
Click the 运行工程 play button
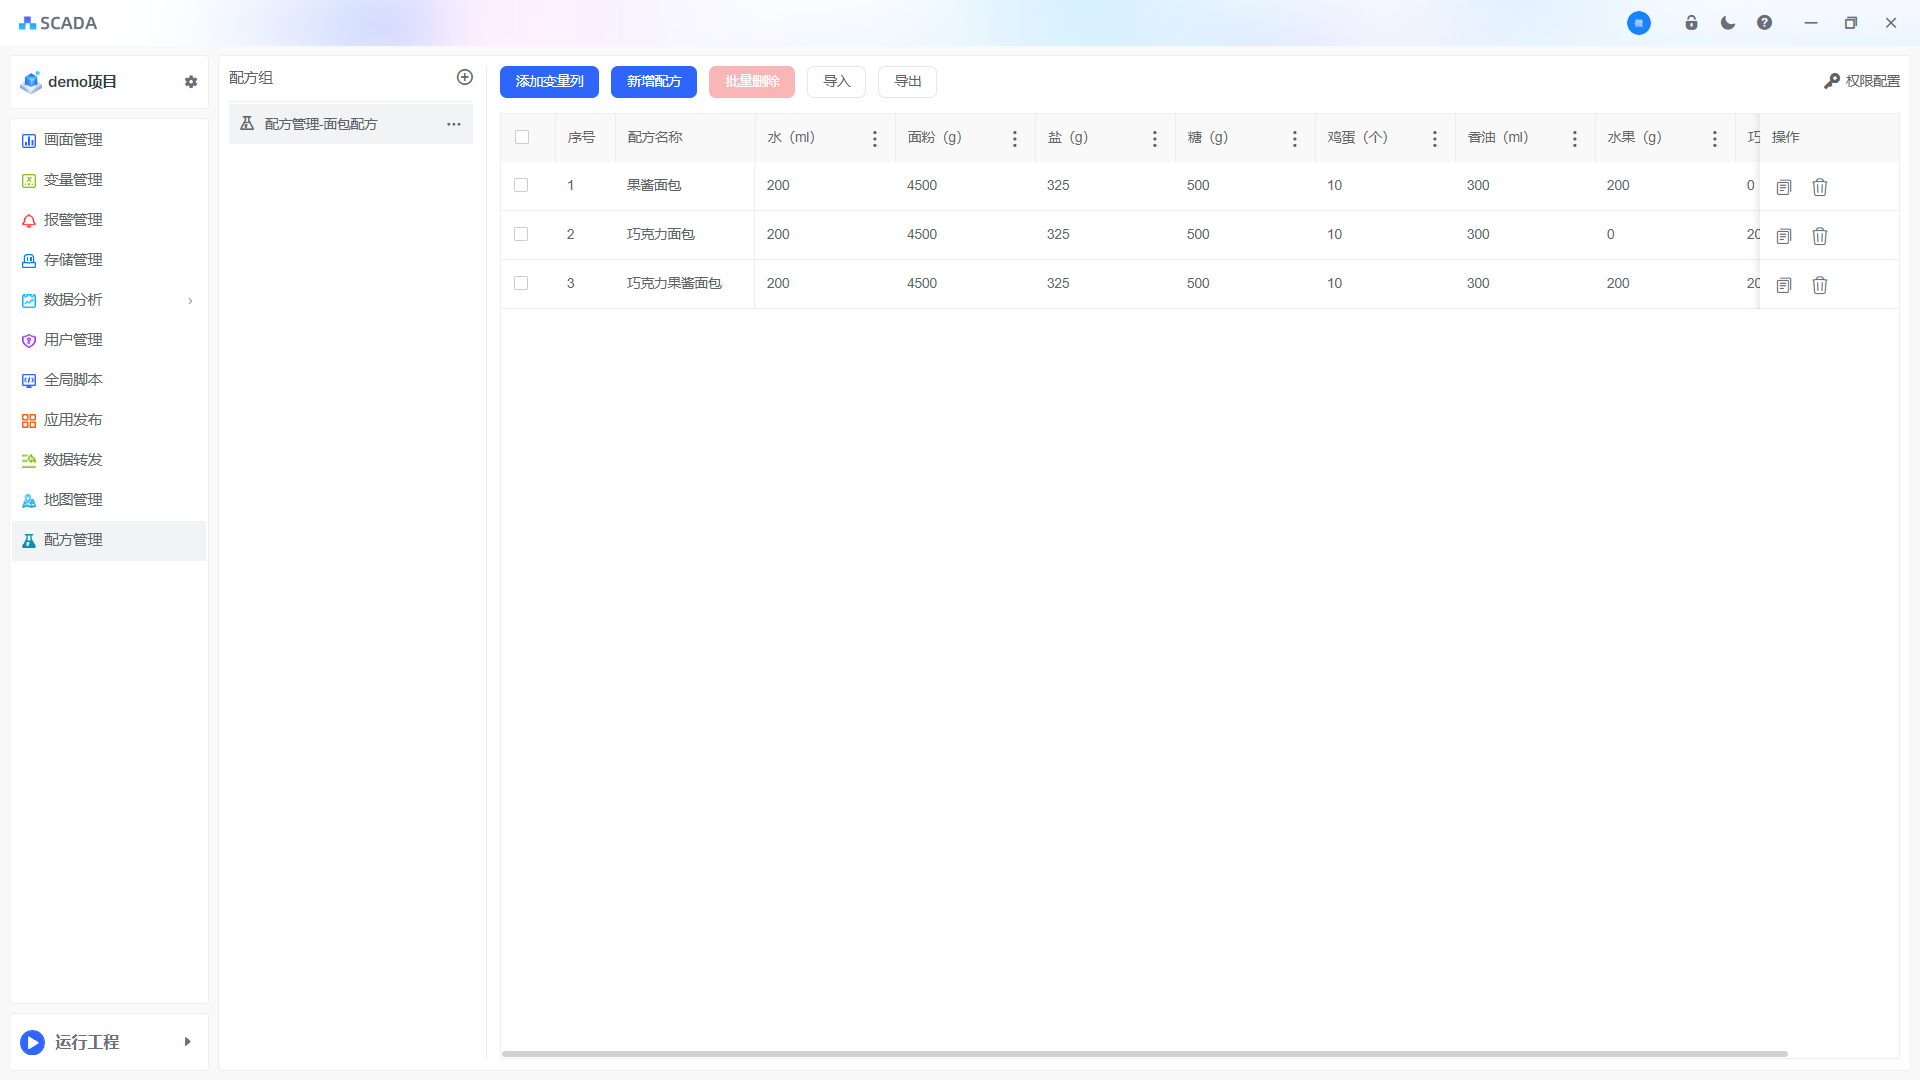coord(33,1042)
